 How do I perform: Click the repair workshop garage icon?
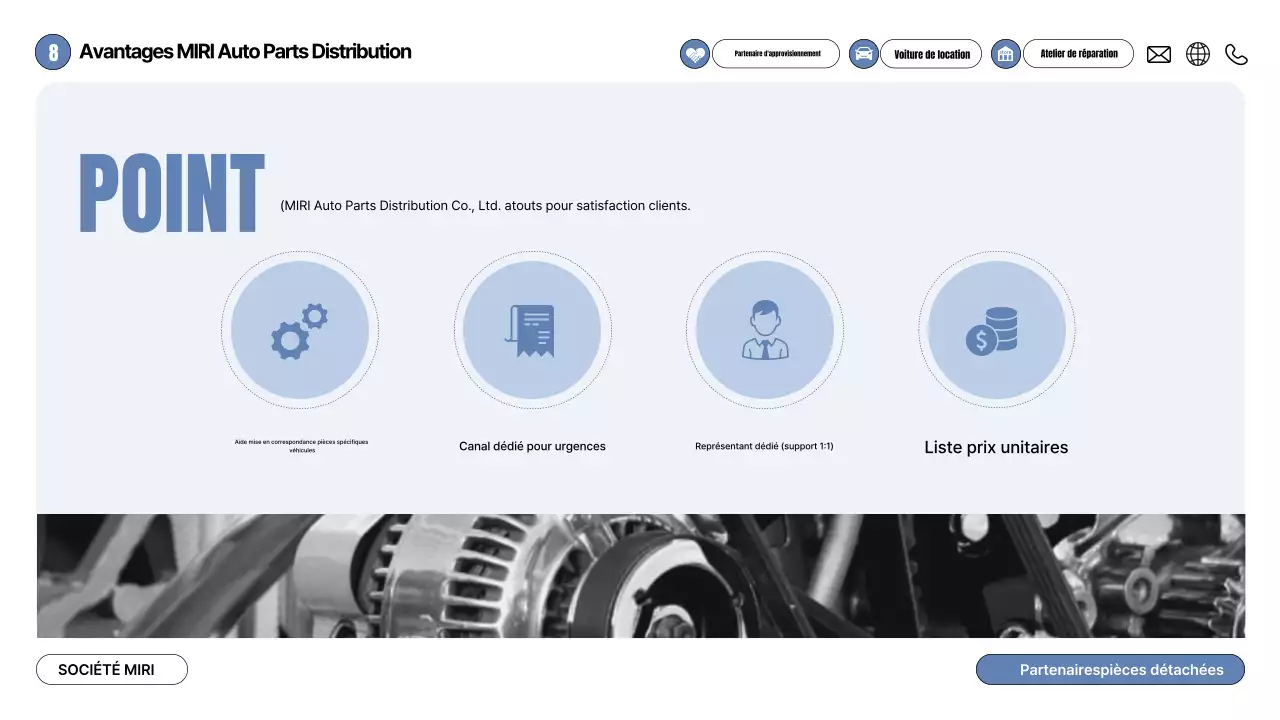click(x=1006, y=54)
